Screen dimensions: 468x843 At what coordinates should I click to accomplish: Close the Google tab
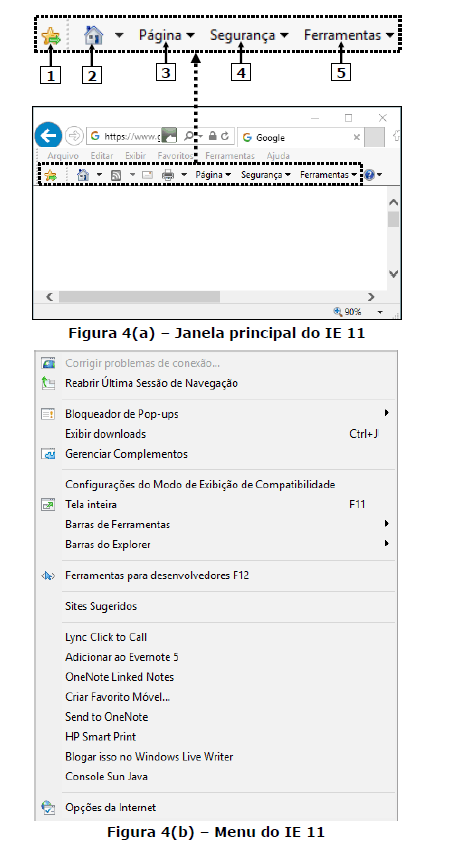point(356,137)
